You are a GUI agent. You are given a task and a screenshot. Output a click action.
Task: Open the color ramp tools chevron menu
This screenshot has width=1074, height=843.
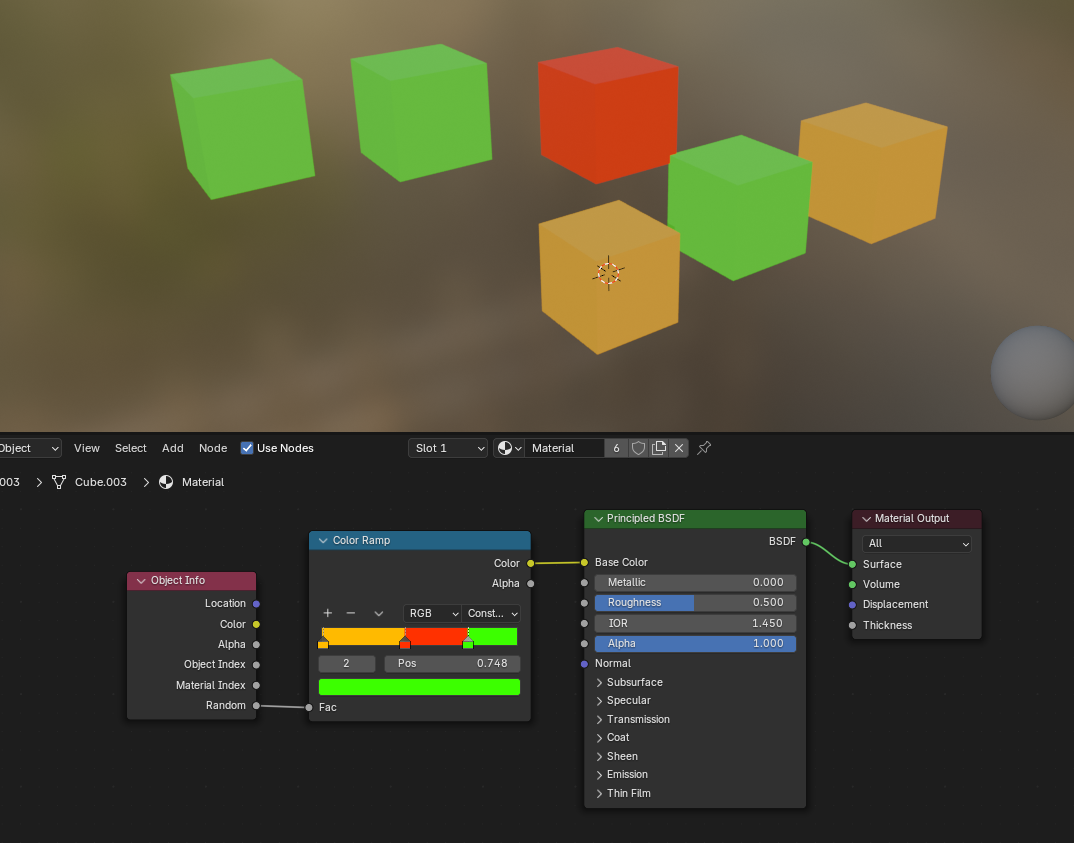coord(378,613)
